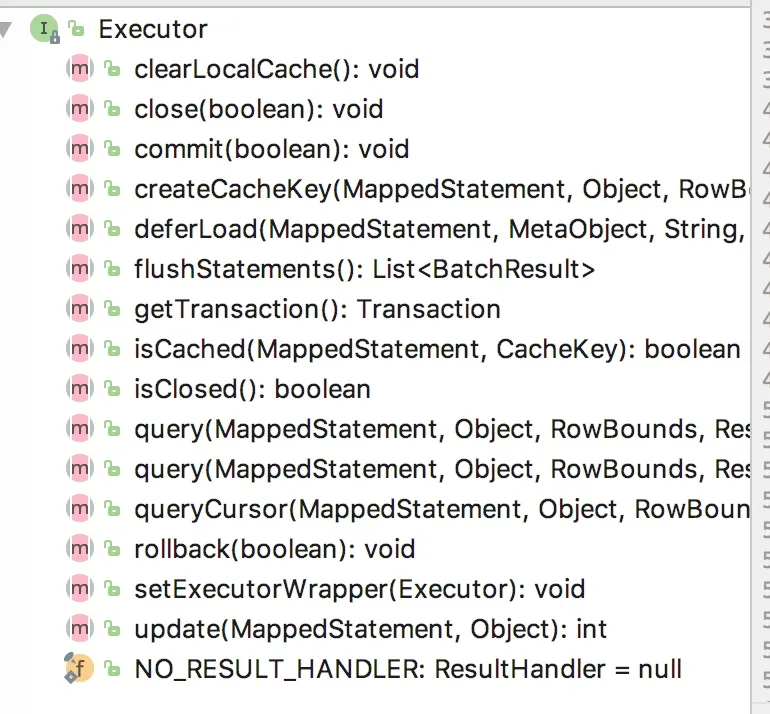The image size is (770, 714).
Task: Collapse the Executor tree node
Action: tap(7, 30)
